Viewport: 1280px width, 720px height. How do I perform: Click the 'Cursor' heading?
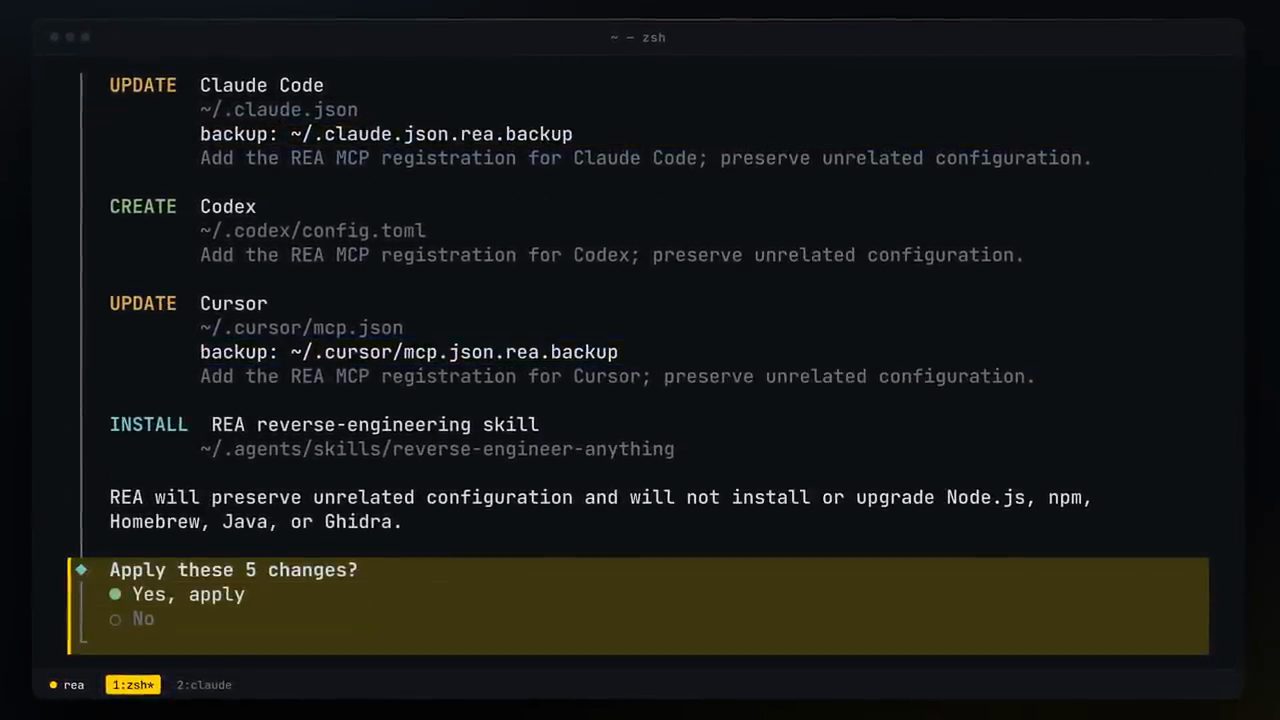point(234,304)
